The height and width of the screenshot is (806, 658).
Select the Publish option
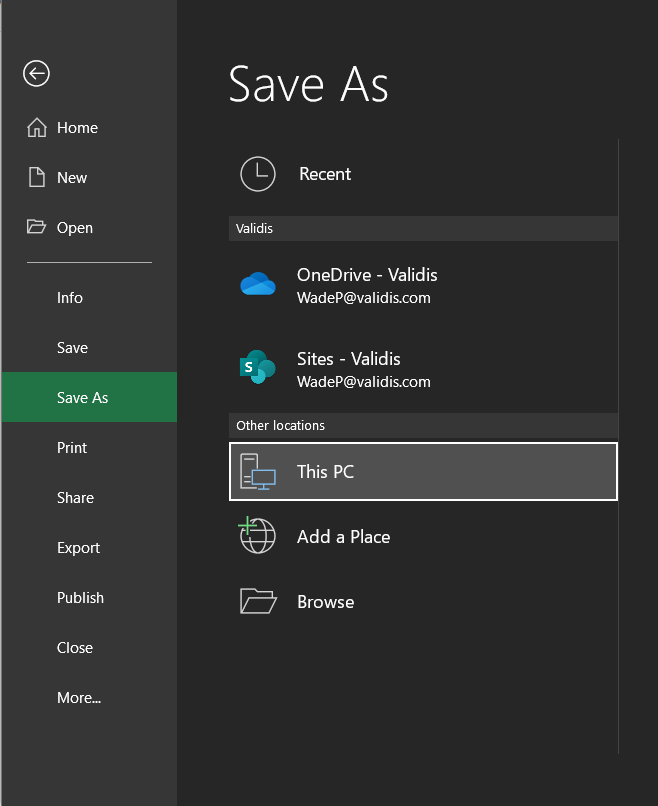point(80,597)
